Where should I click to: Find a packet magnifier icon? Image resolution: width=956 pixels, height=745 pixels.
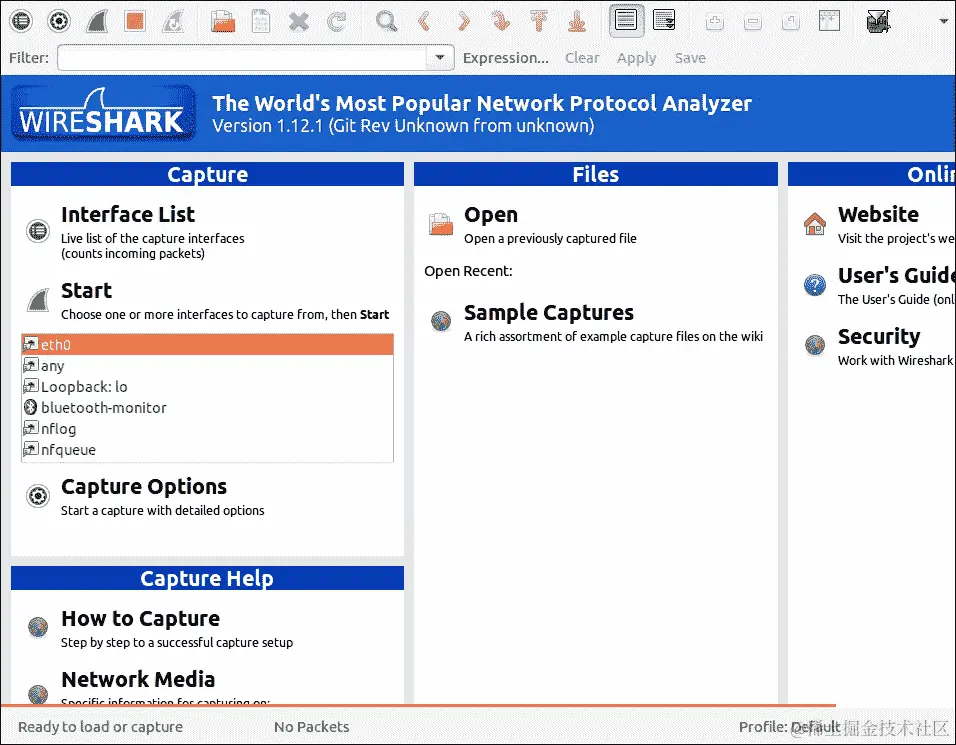click(387, 21)
